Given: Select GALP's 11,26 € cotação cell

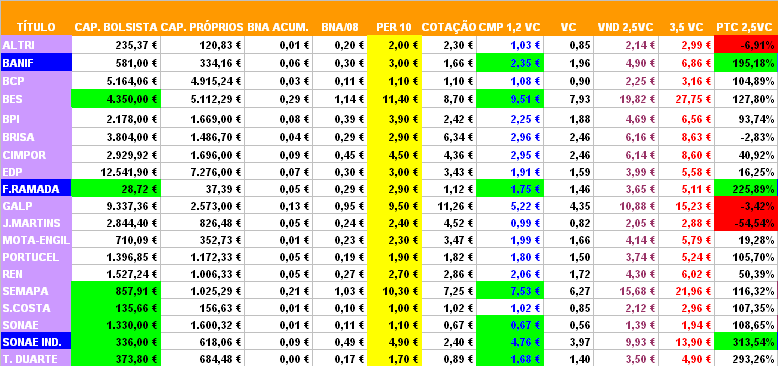Looking at the screenshot, I should 449,206.
